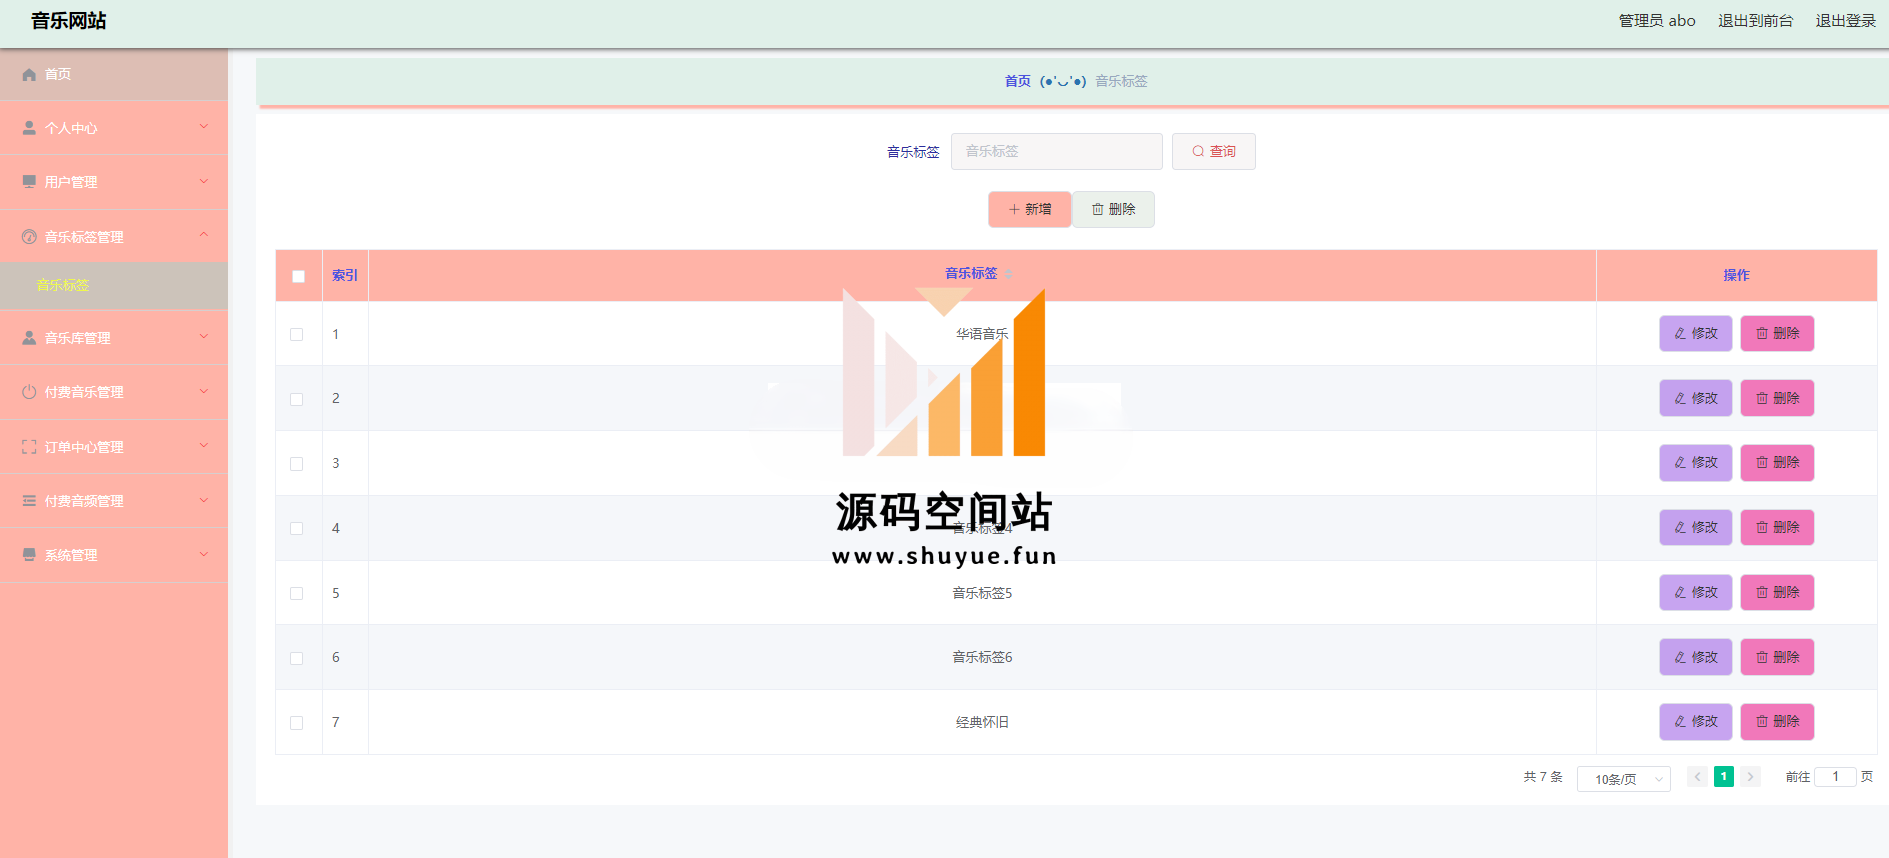Open the 系统管理 menu
Screen dimensions: 1889x858
point(114,555)
